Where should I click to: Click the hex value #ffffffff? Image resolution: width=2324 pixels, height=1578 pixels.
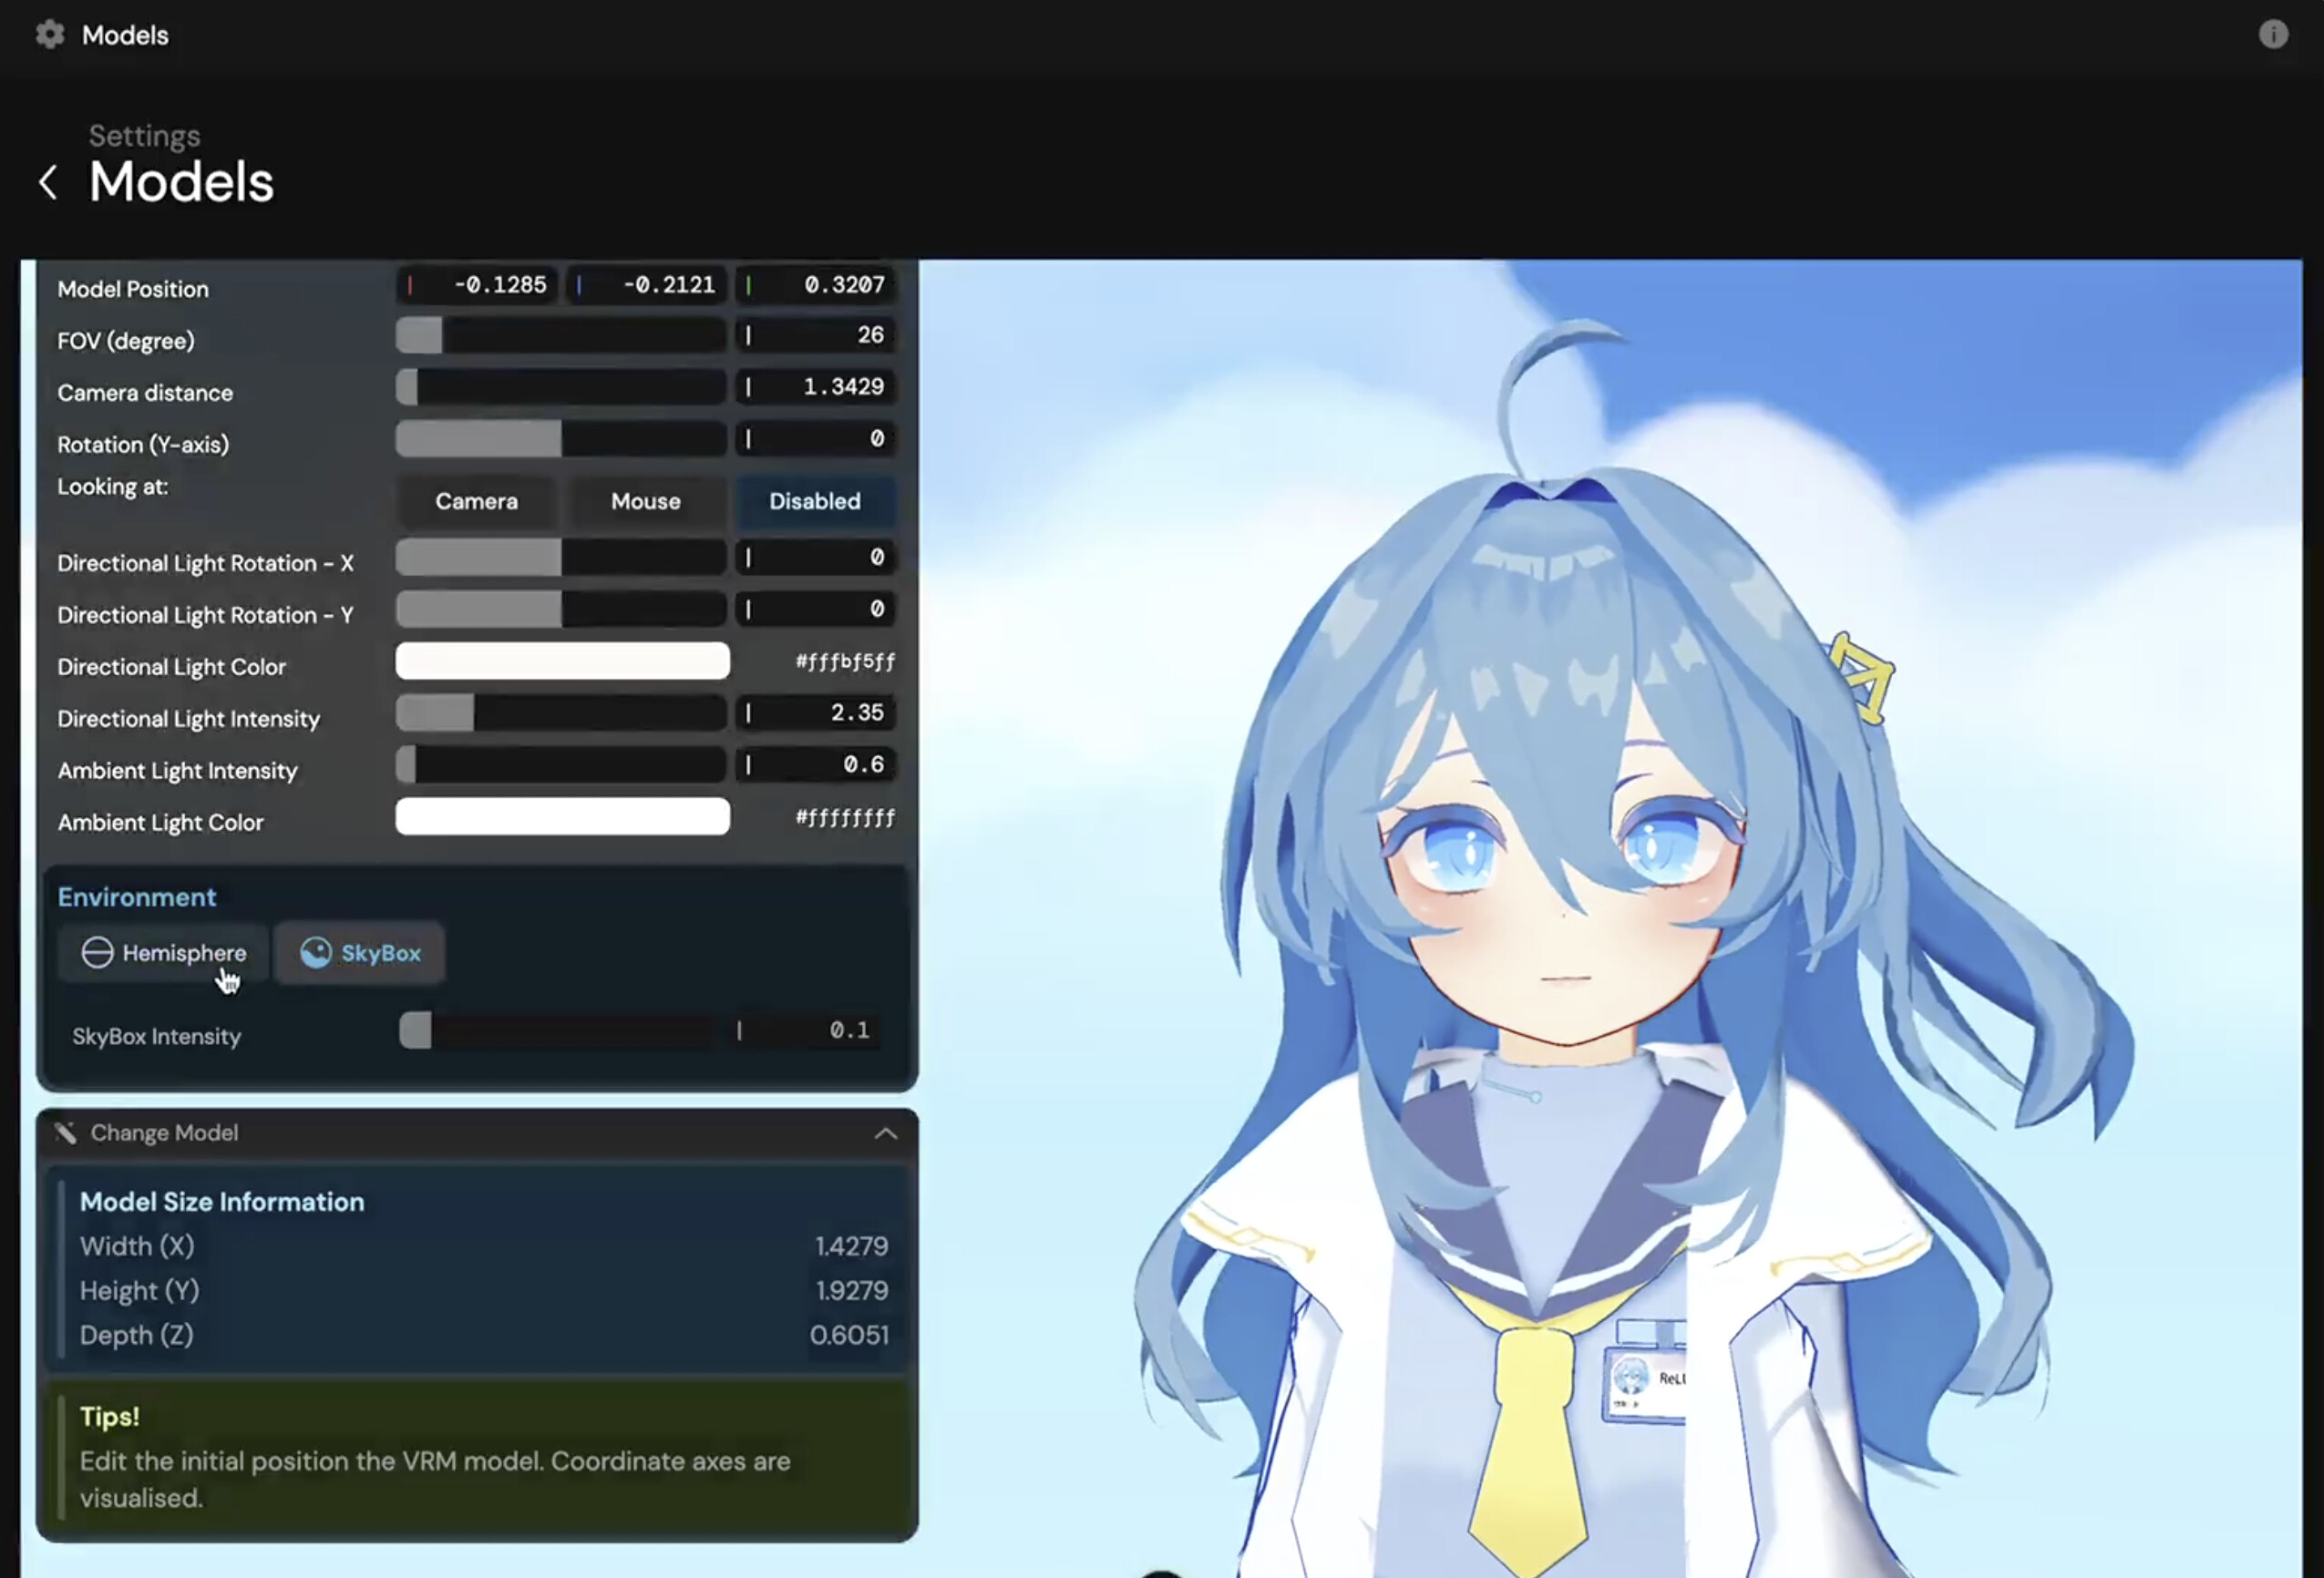tap(845, 818)
